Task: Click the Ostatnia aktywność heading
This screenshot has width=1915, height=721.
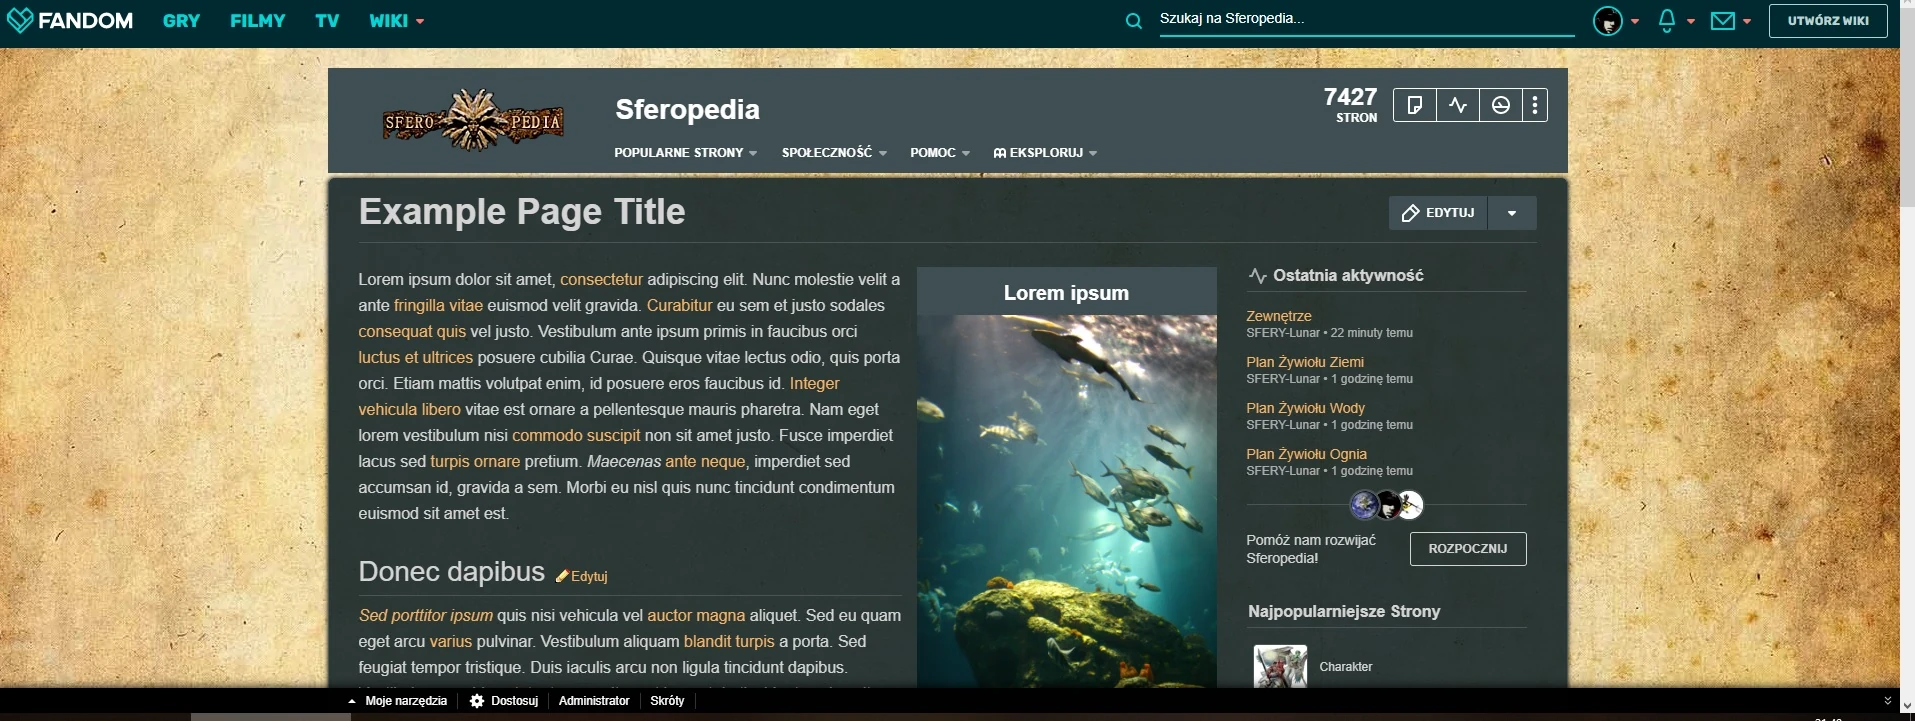Action: coord(1348,276)
